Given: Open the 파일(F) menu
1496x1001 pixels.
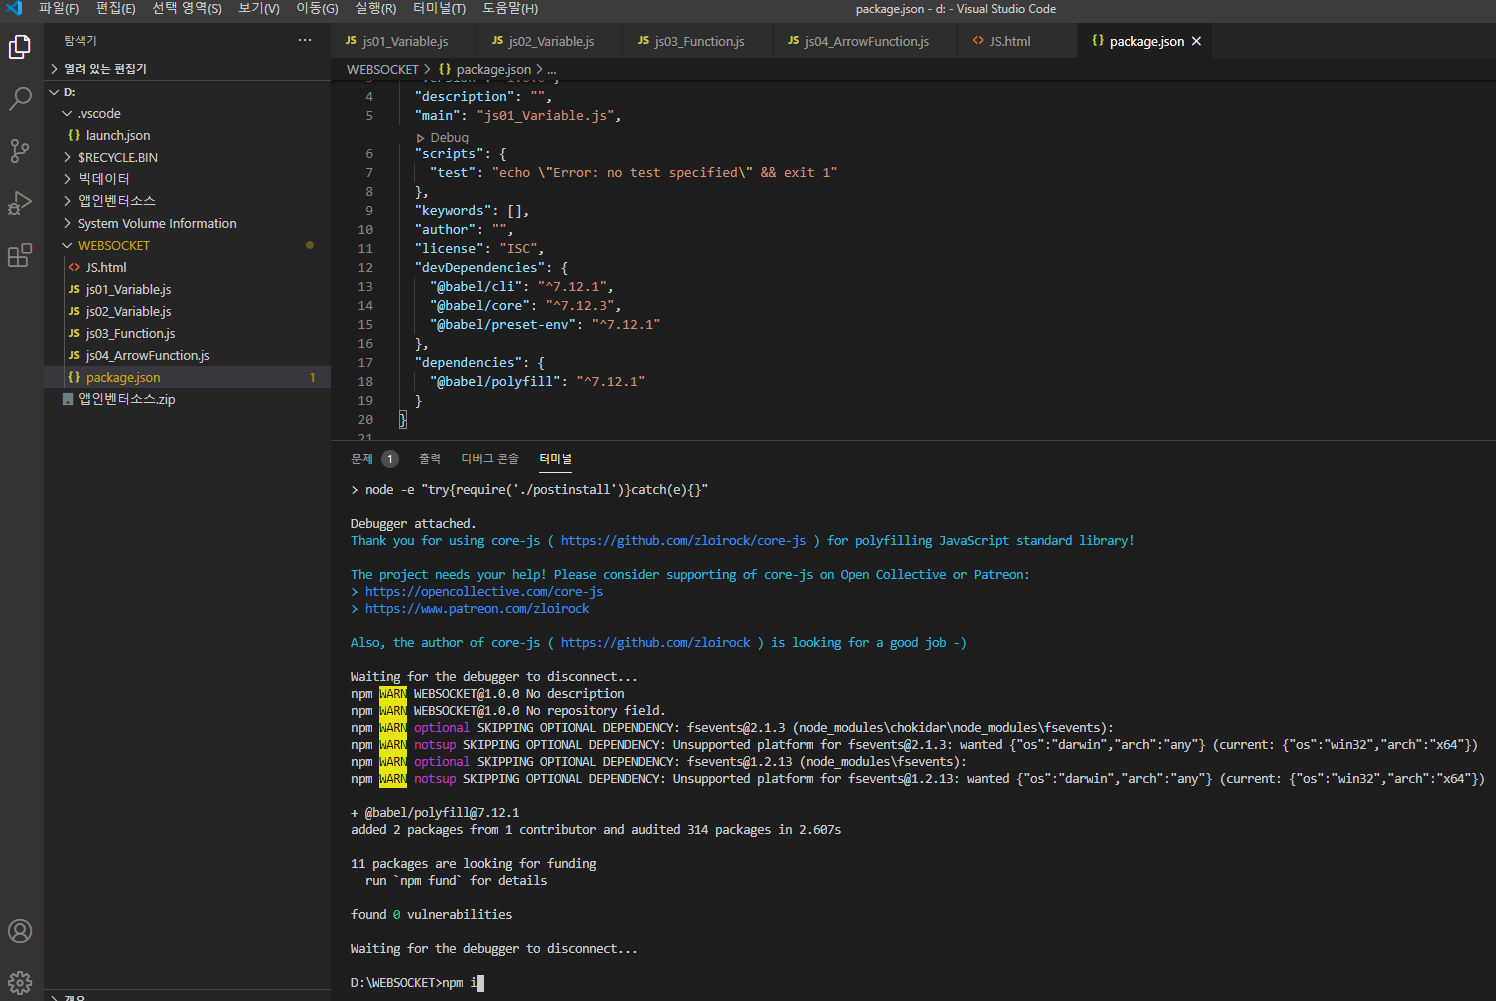Looking at the screenshot, I should pyautogui.click(x=59, y=8).
